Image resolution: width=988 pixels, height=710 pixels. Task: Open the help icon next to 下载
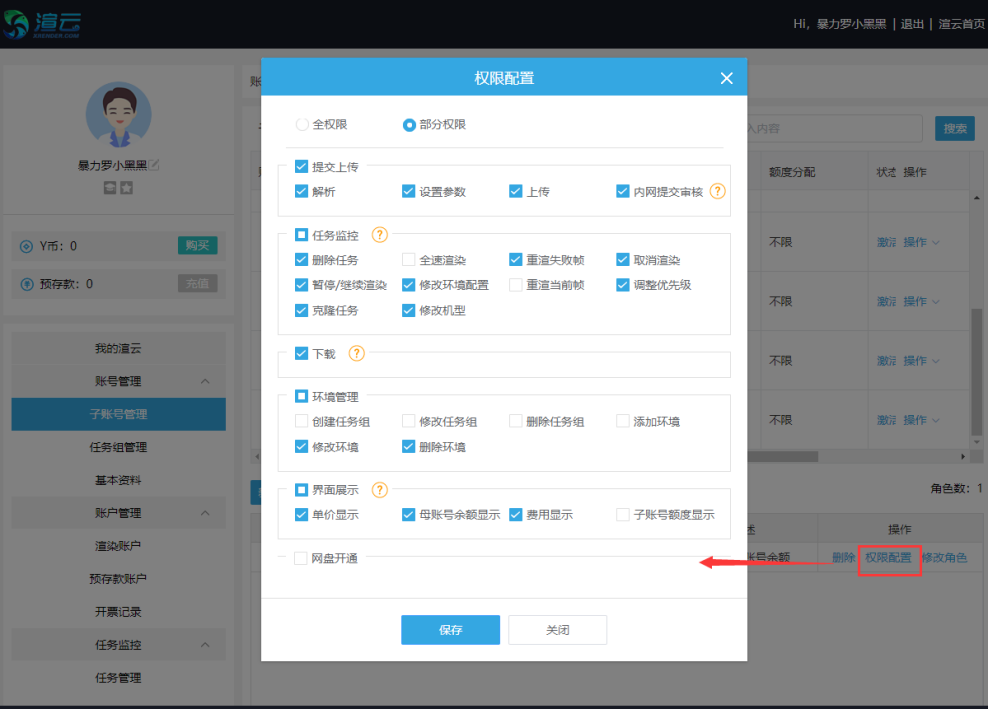pyautogui.click(x=358, y=352)
